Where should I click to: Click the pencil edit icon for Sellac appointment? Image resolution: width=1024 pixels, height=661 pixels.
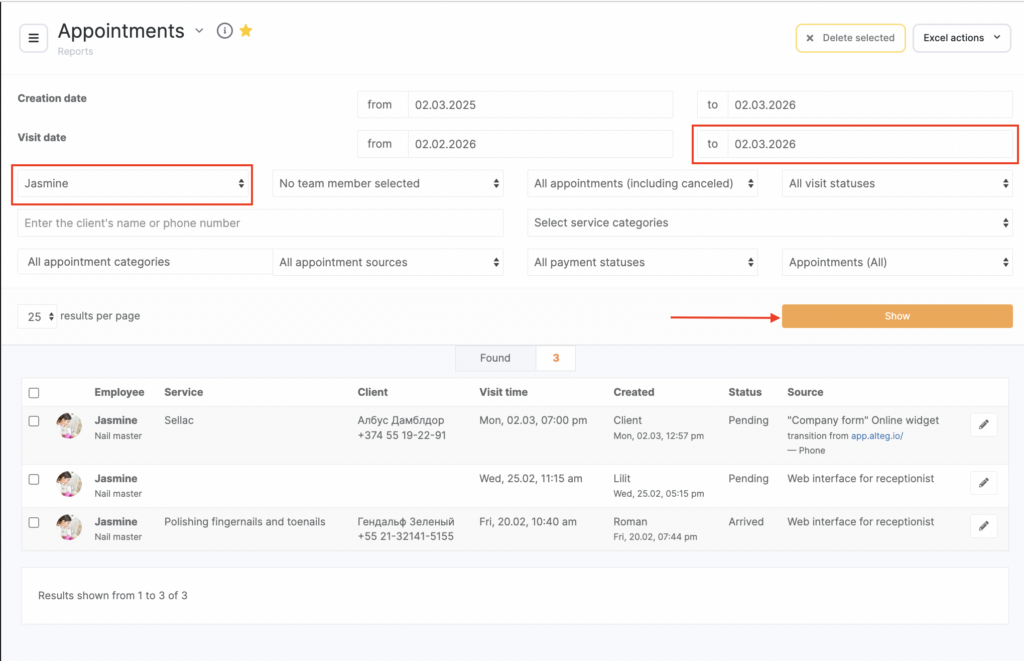[x=983, y=425]
